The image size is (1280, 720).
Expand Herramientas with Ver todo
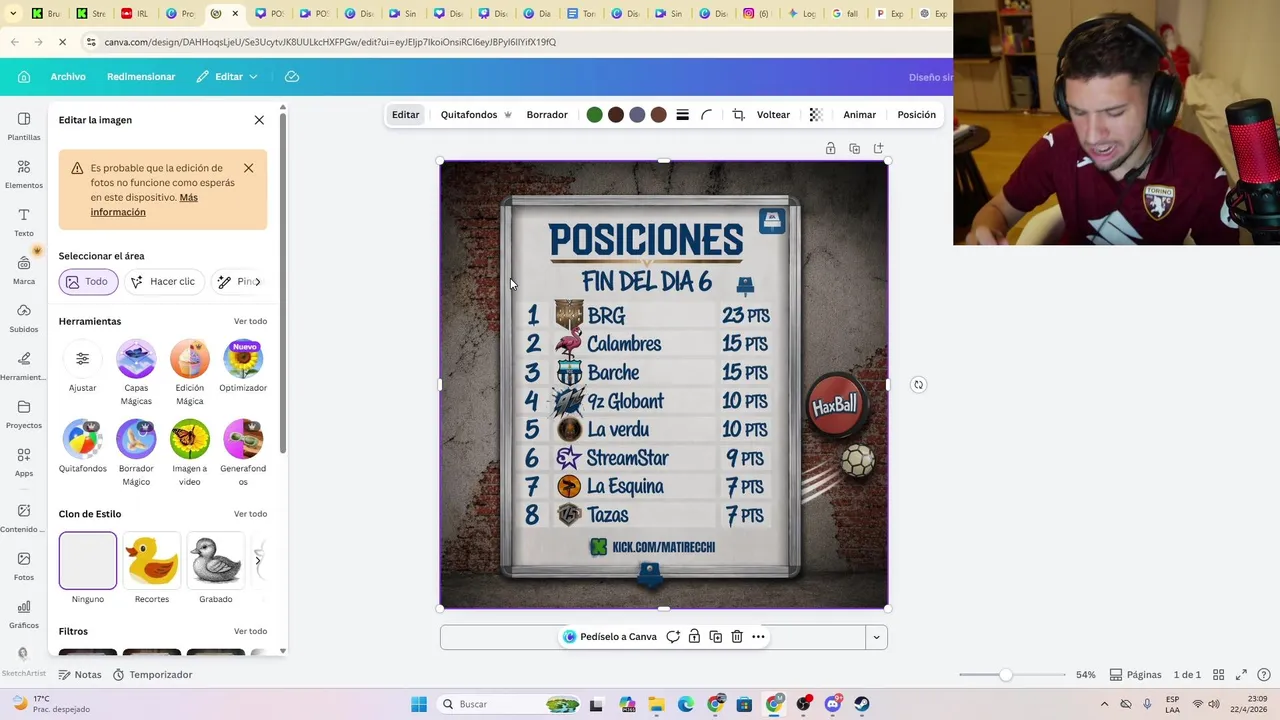point(250,321)
